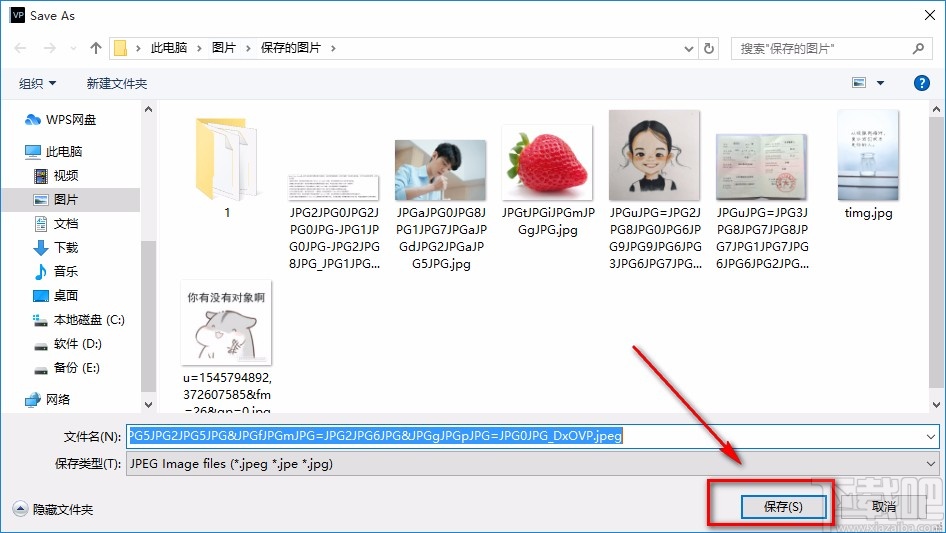
Task: Open the 组织 menu
Action: click(37, 83)
